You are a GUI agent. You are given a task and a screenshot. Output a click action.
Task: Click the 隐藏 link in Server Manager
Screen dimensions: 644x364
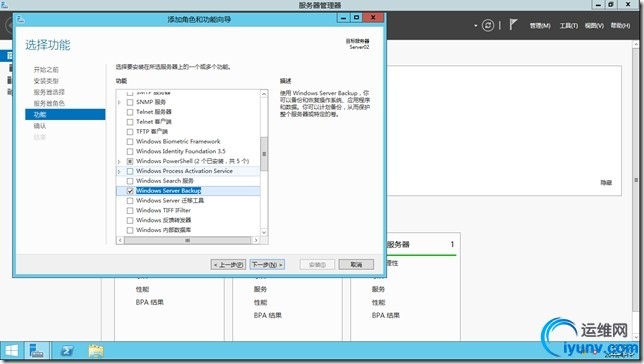coord(606,183)
